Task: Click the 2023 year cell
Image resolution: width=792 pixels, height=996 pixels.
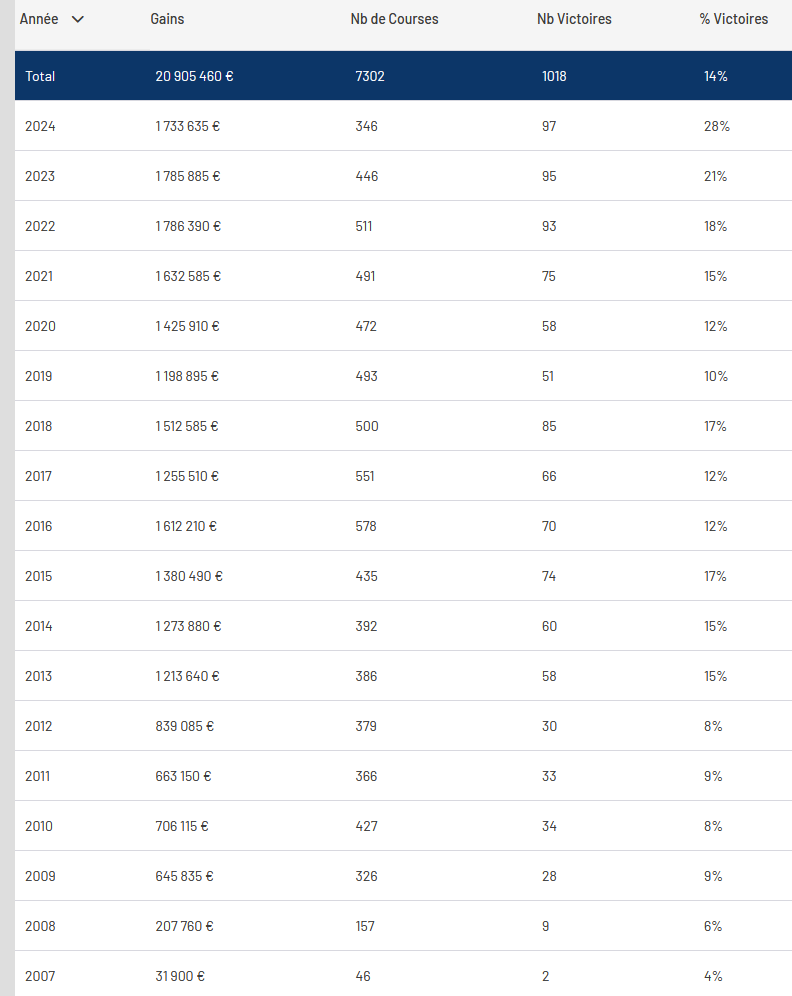Action: (x=40, y=176)
